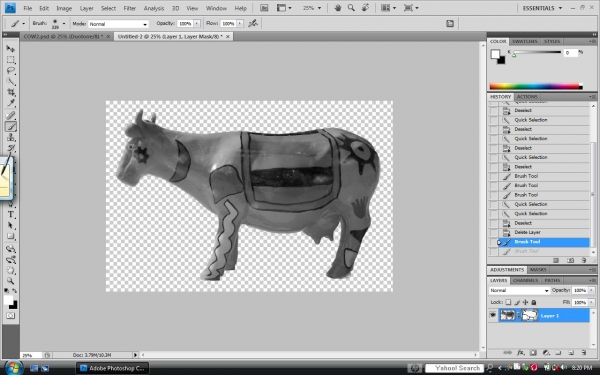
Task: Click the Layer 1 mask thumbnail
Action: [x=530, y=315]
